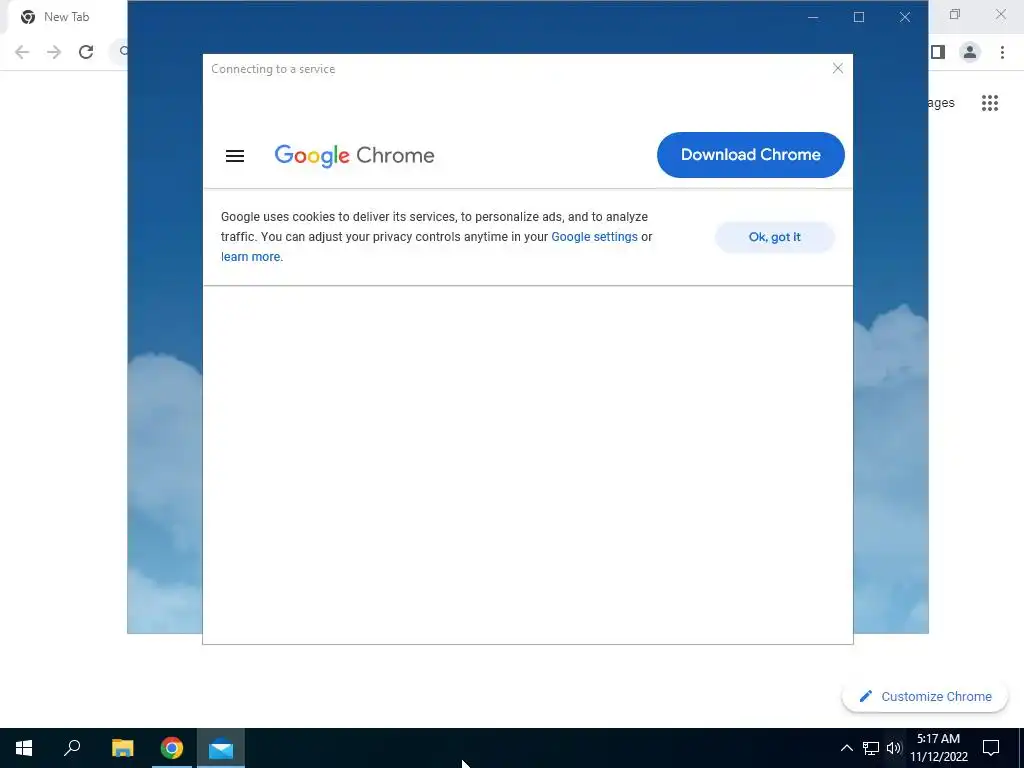Image resolution: width=1024 pixels, height=768 pixels.
Task: Open clock showing 5:17 AM
Action: point(938,748)
